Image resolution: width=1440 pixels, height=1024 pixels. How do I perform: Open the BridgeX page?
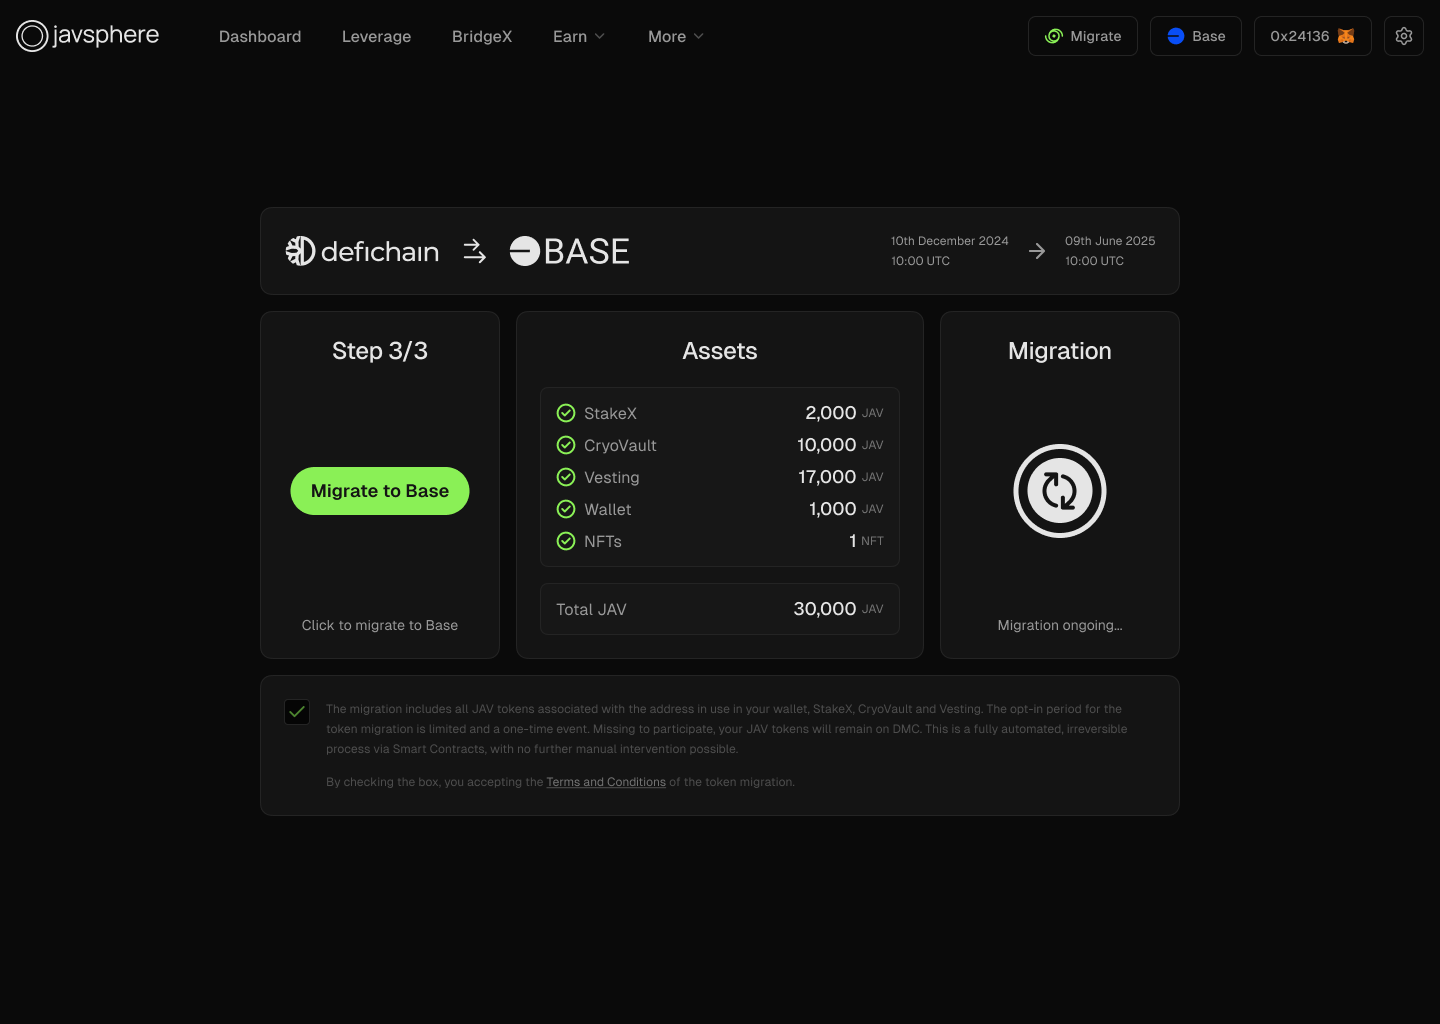pyautogui.click(x=482, y=36)
